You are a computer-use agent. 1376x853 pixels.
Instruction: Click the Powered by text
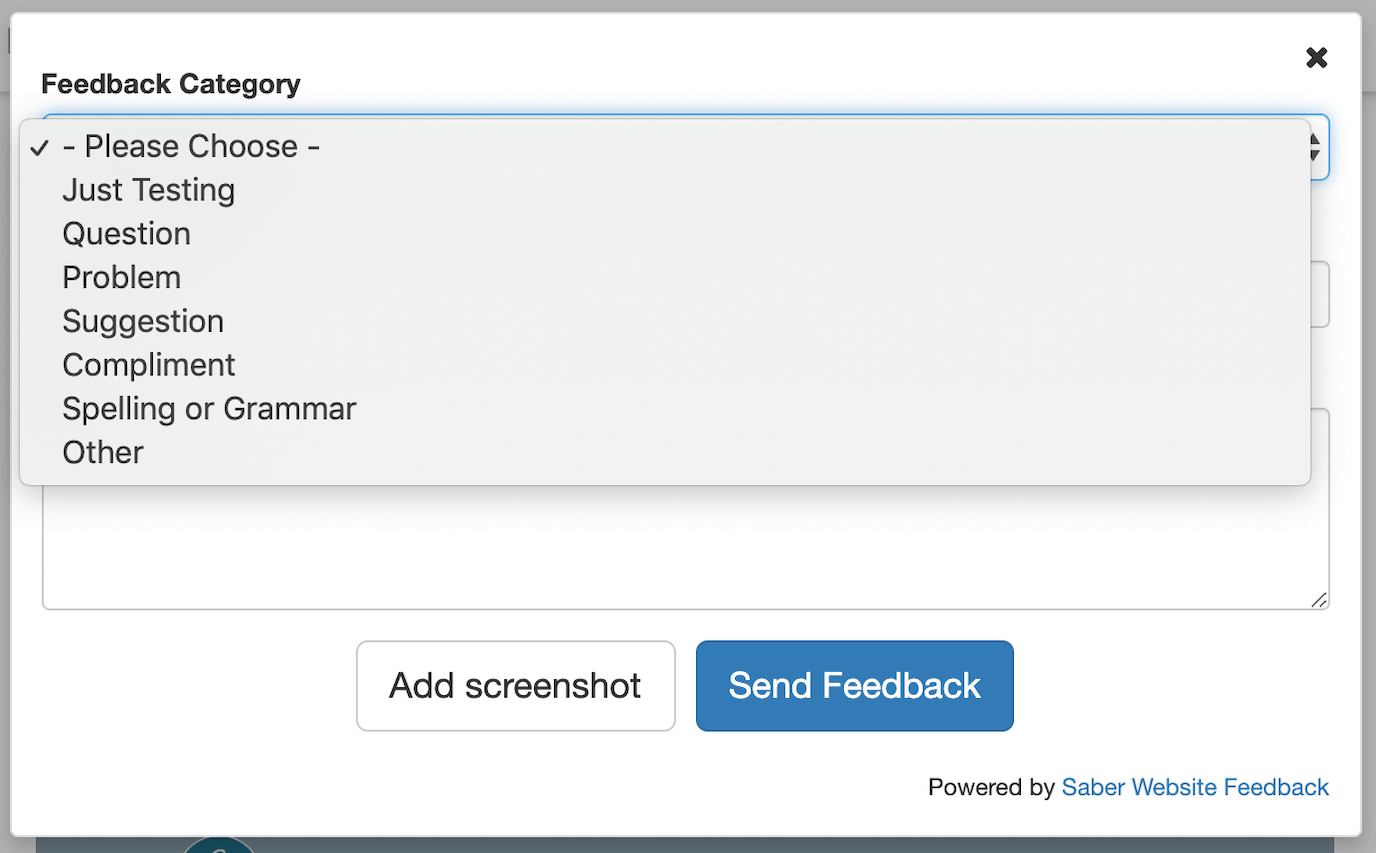tap(993, 787)
